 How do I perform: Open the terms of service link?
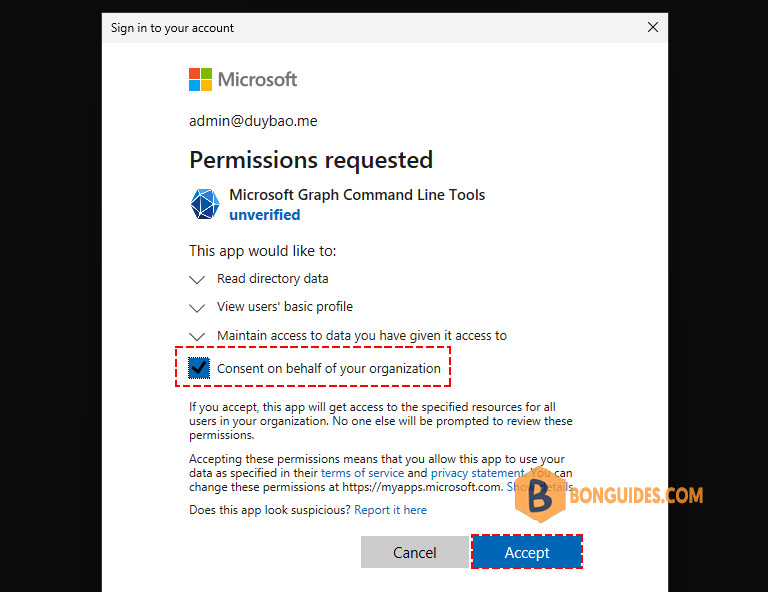click(x=362, y=473)
